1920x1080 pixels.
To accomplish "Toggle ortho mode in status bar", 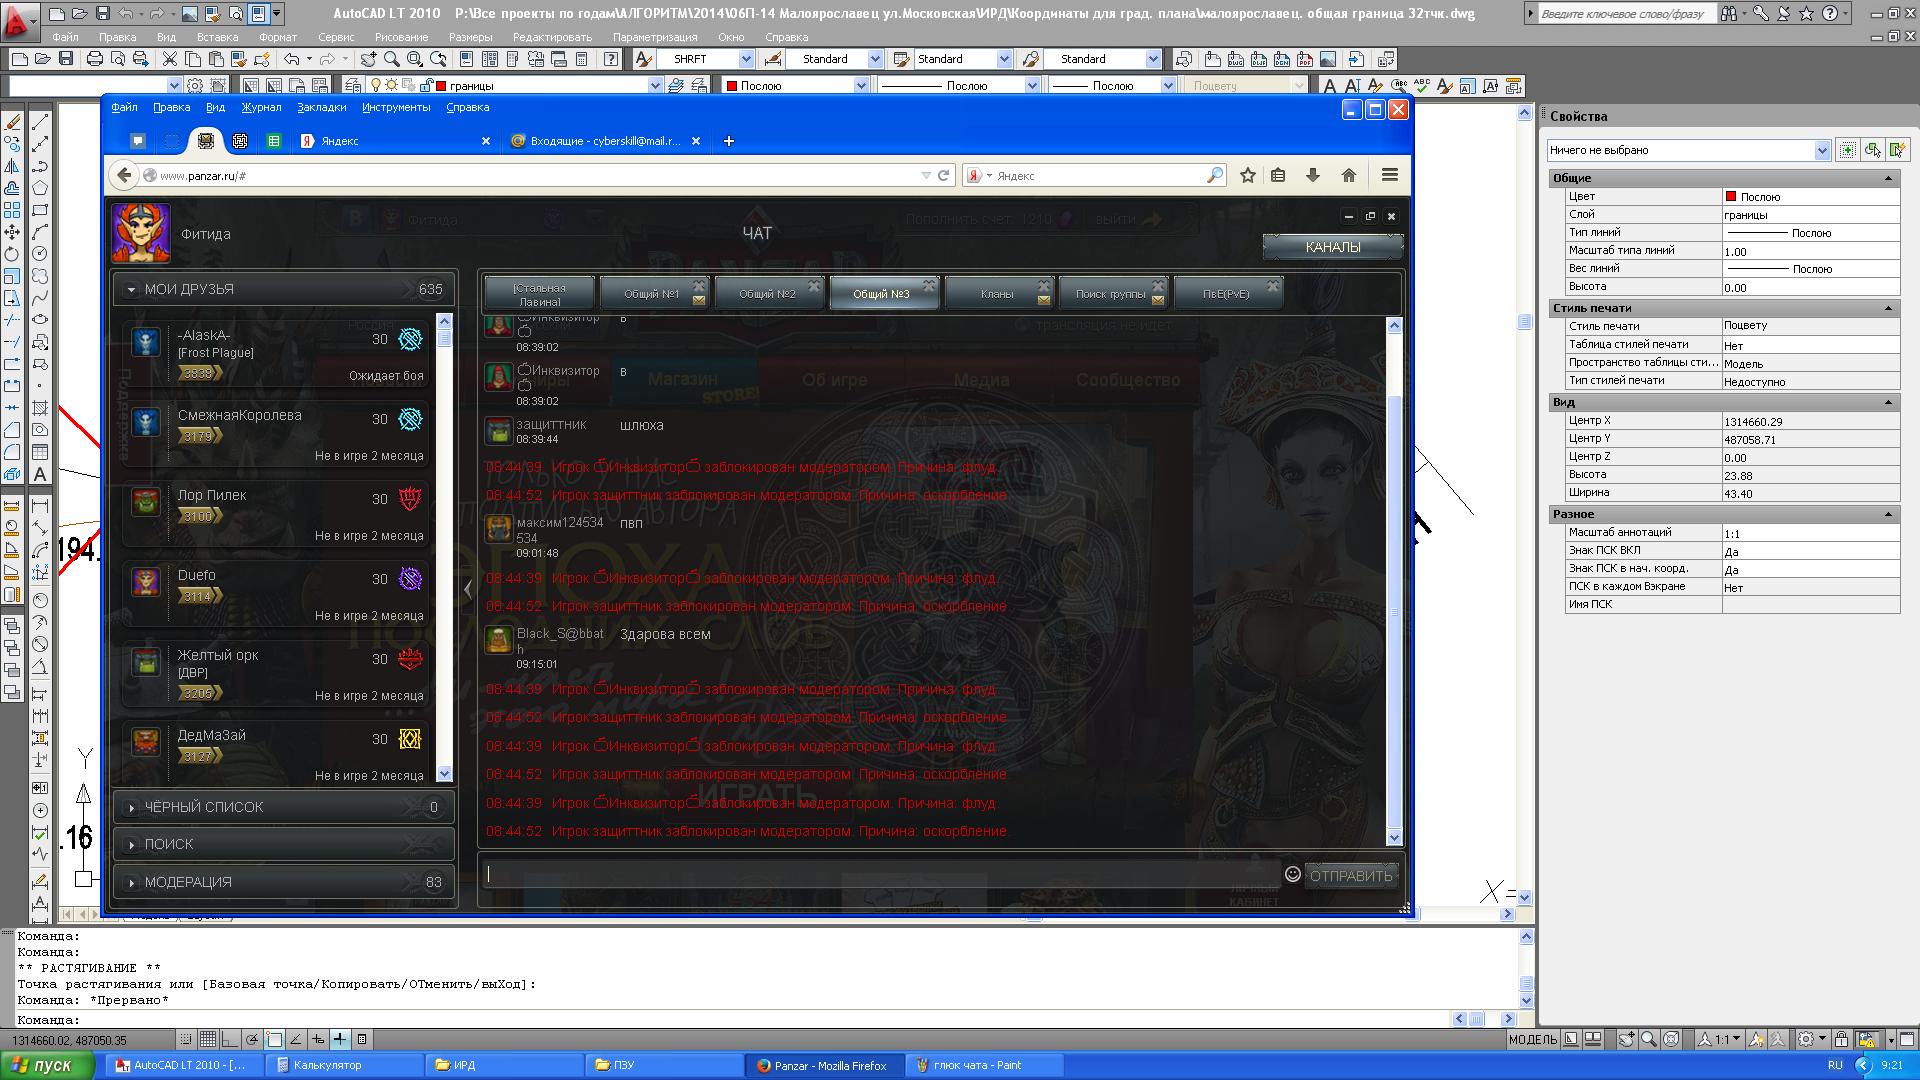I will click(x=230, y=1040).
